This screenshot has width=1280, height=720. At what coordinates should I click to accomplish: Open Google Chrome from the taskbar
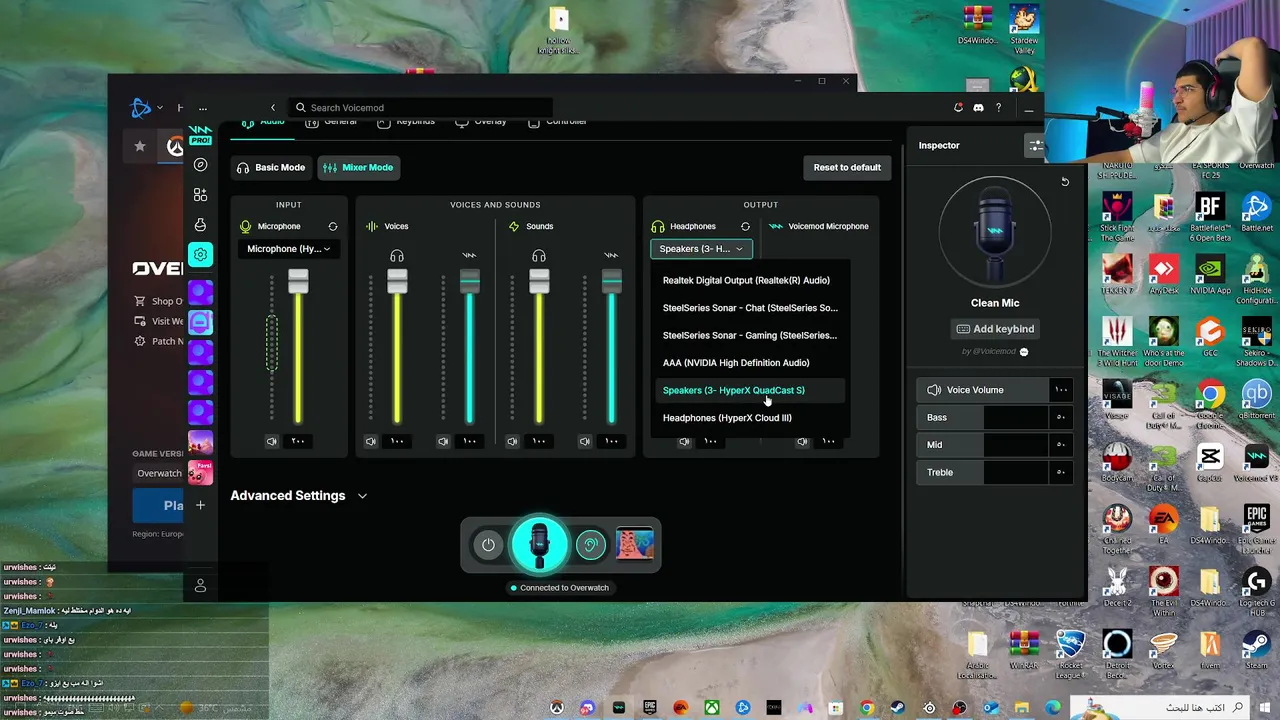867,708
